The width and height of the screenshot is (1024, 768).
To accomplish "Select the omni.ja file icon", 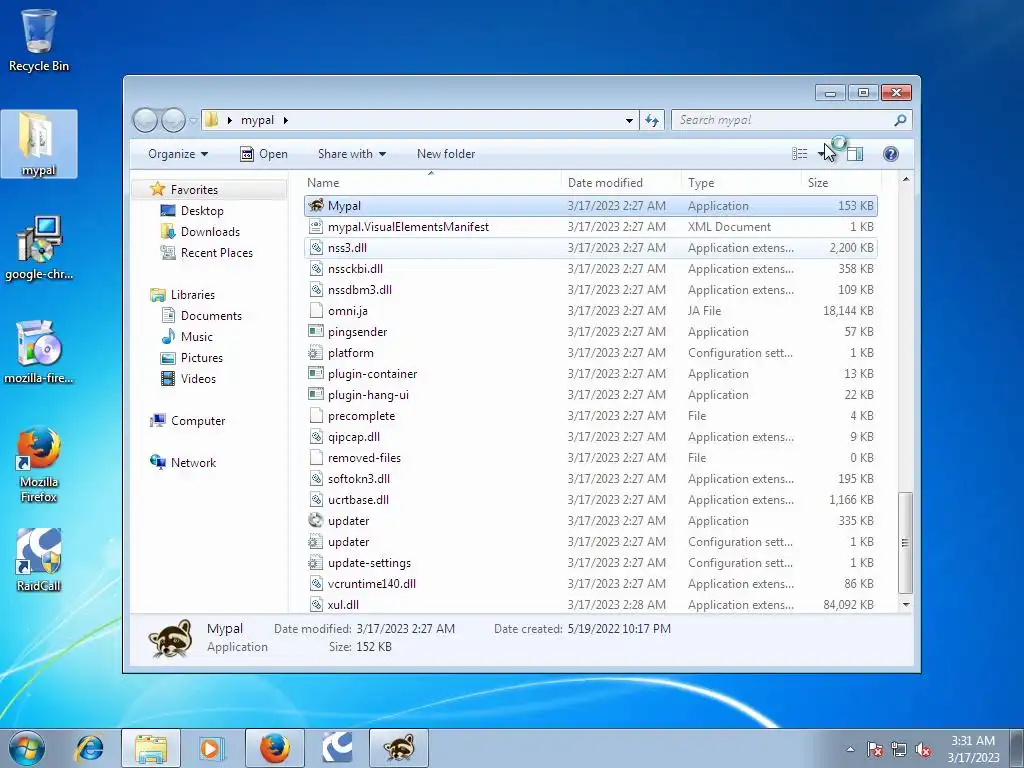I will coord(316,311).
